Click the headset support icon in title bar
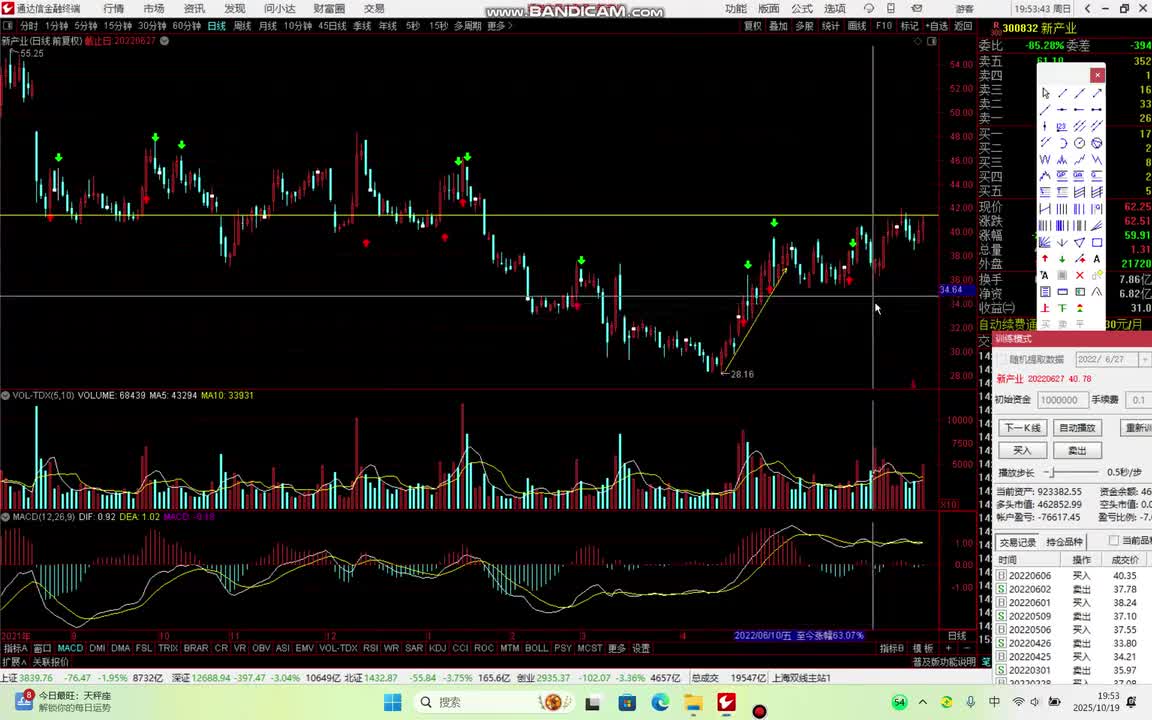The image size is (1152, 720). (868, 8)
